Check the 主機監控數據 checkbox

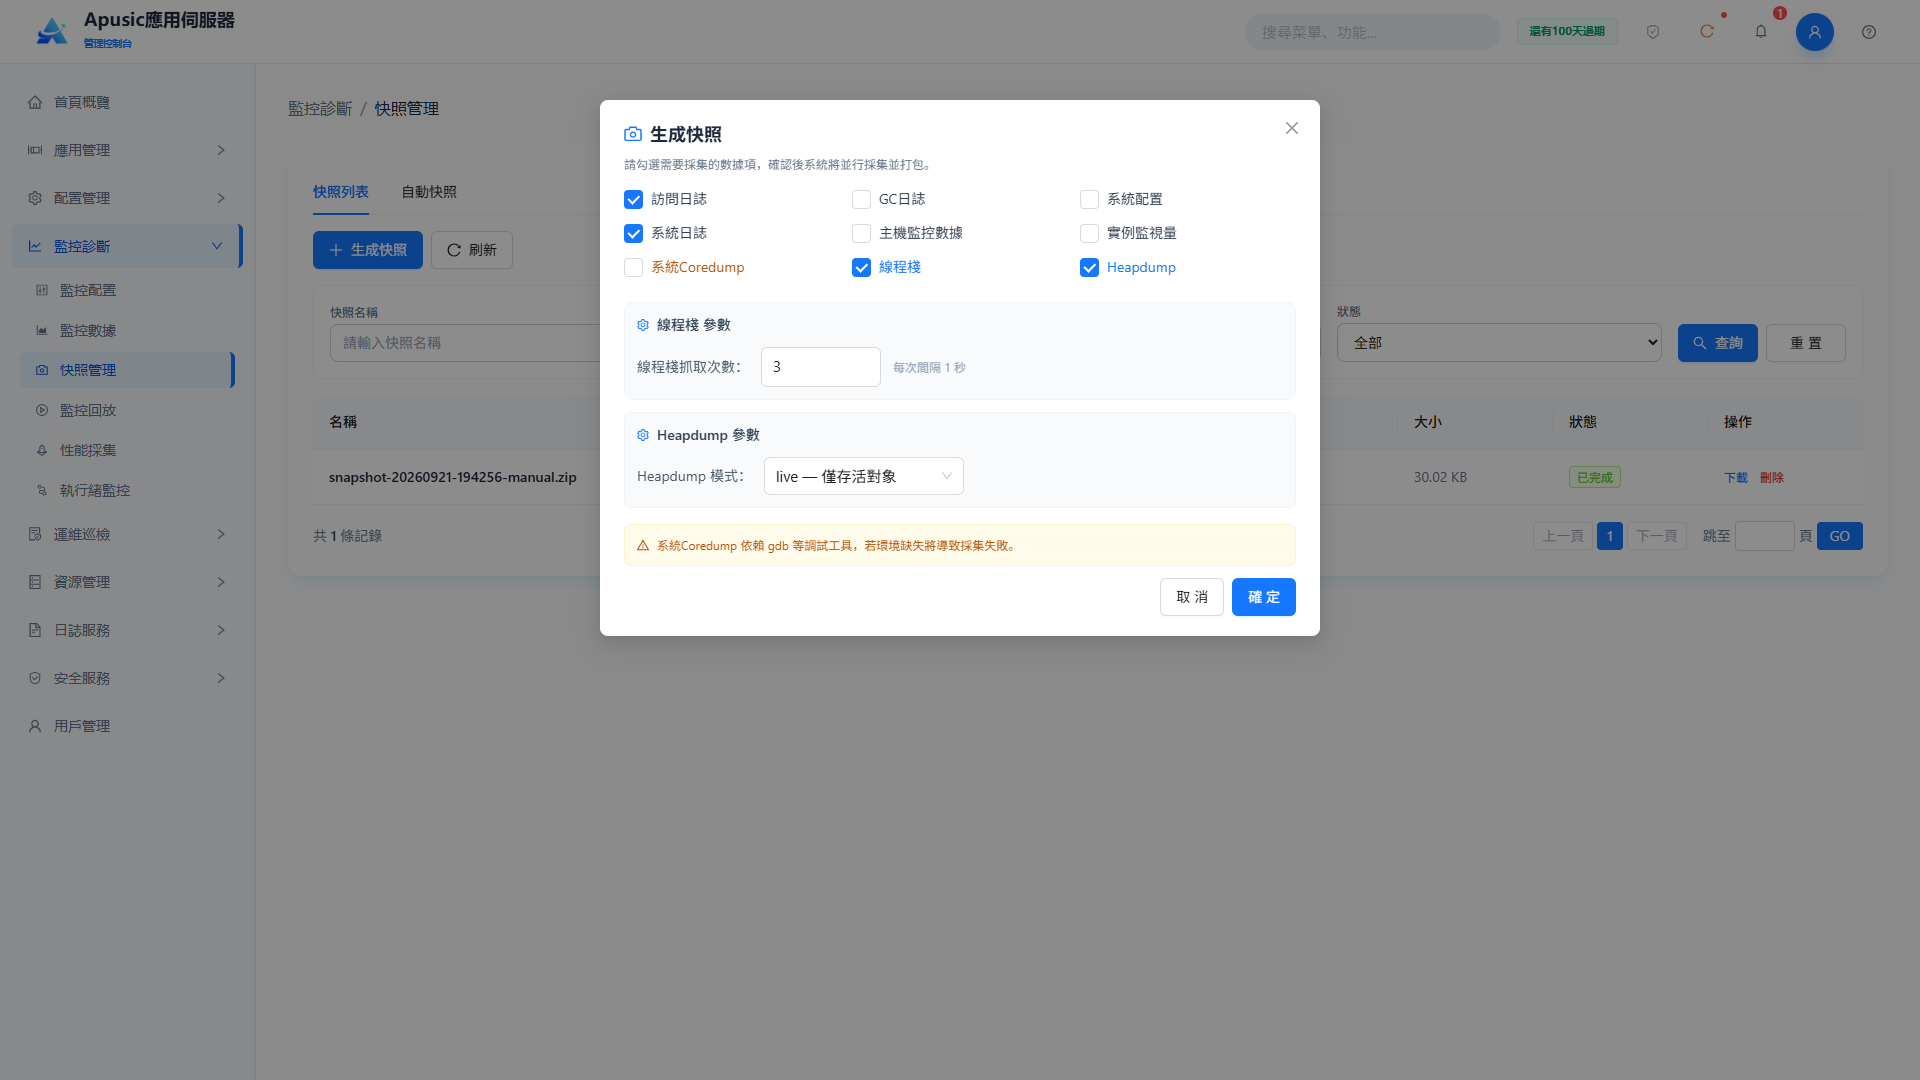[x=861, y=233]
